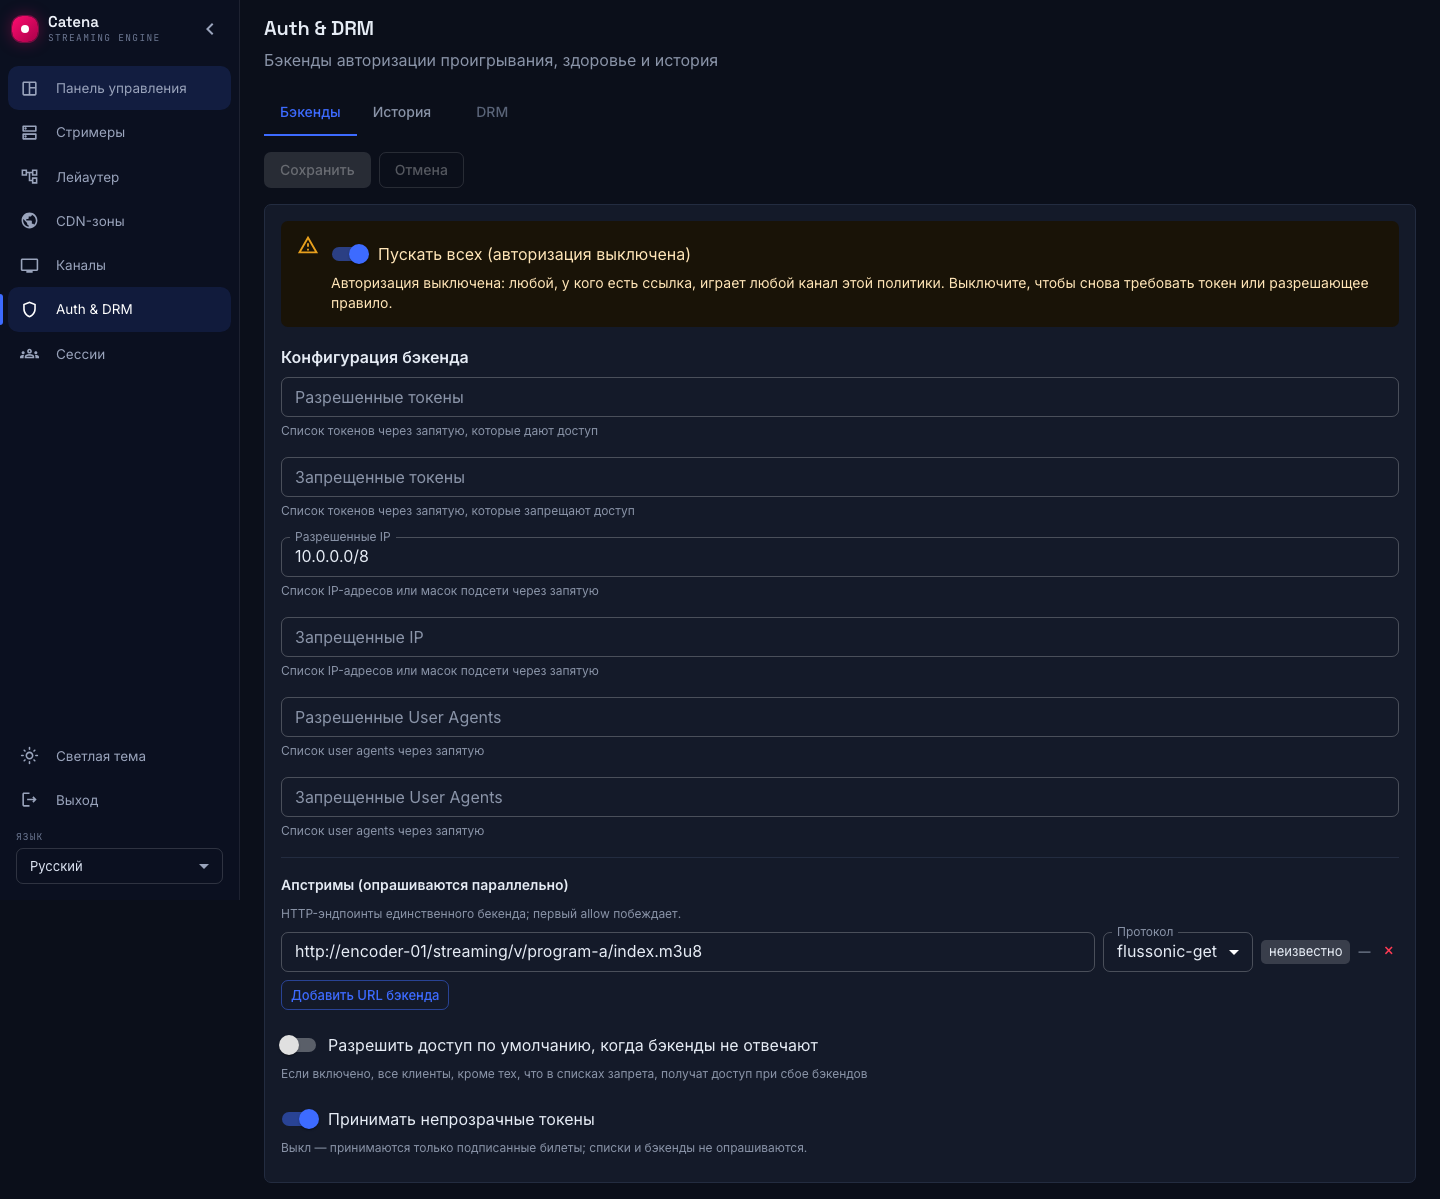The width and height of the screenshot is (1440, 1199).
Task: Focus the Разрешенные токены field
Action: coord(840,397)
